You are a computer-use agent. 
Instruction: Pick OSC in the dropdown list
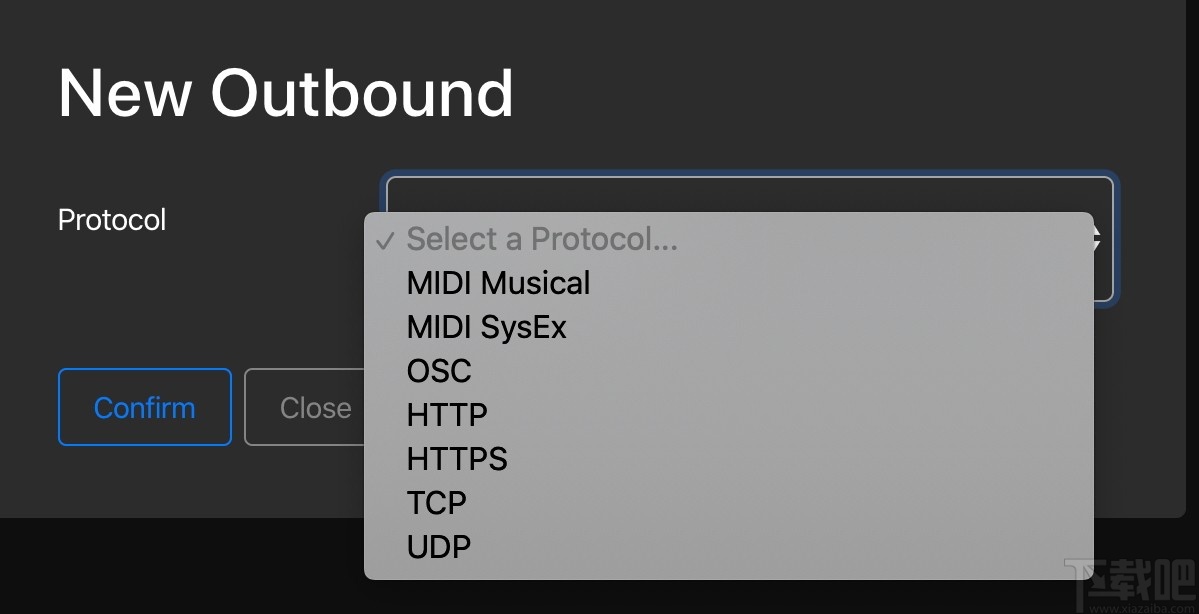439,371
